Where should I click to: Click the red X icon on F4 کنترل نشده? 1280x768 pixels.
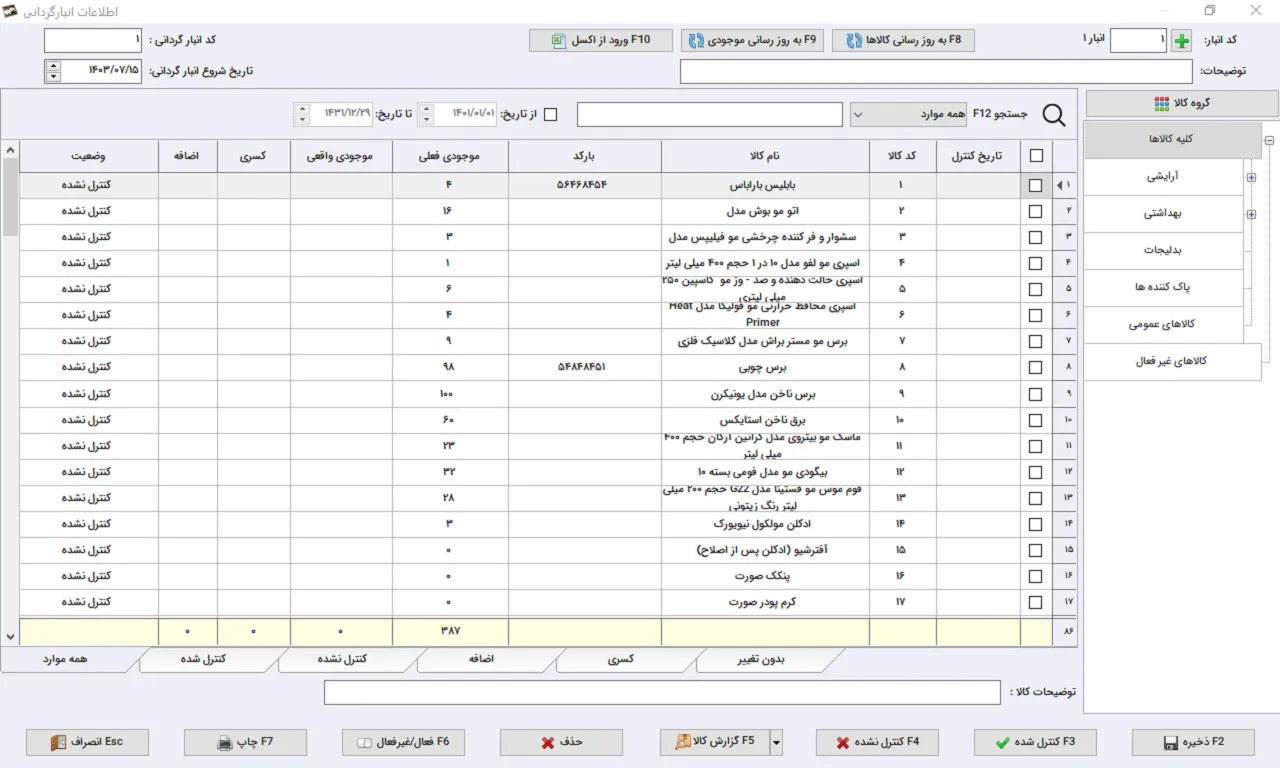843,743
